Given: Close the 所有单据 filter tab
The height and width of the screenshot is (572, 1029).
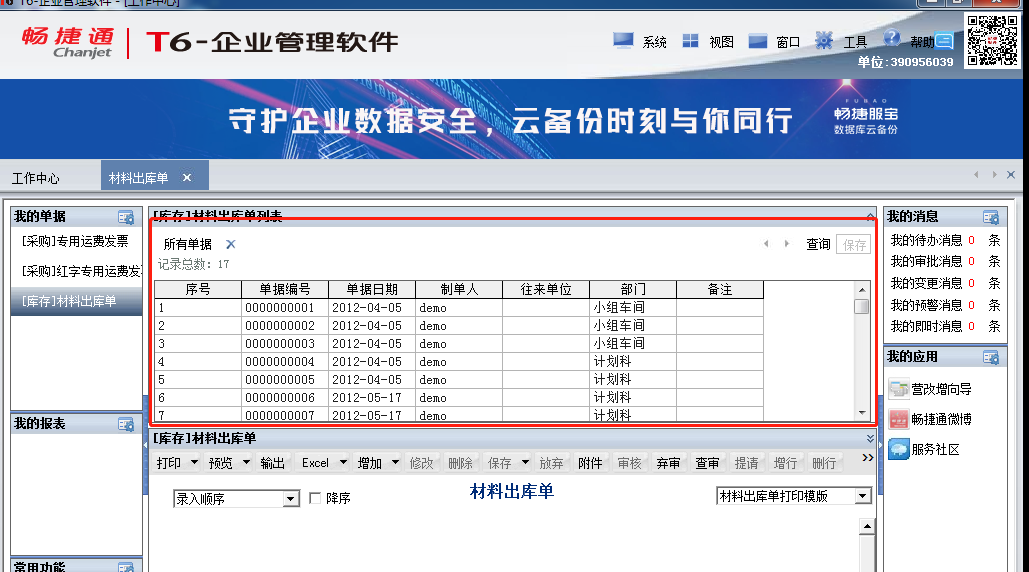Looking at the screenshot, I should 230,244.
